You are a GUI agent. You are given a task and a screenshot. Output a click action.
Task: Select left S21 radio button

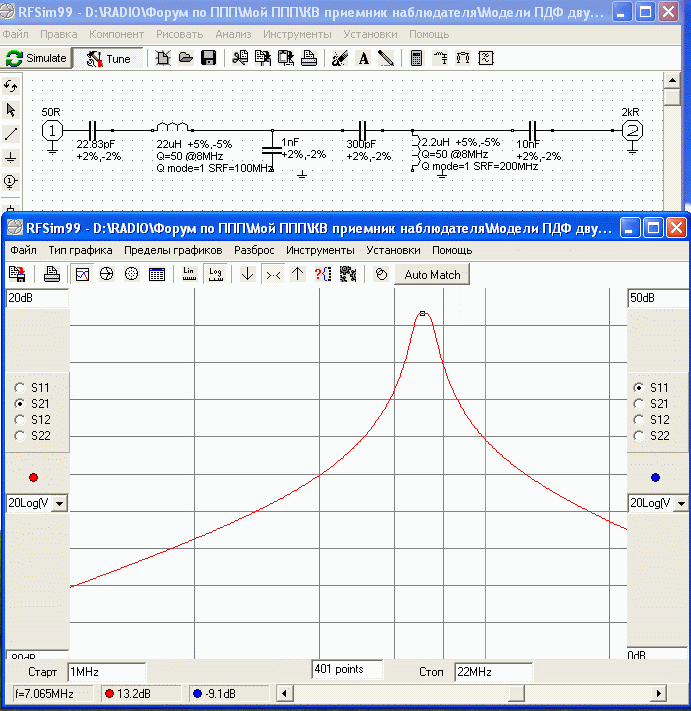19,404
